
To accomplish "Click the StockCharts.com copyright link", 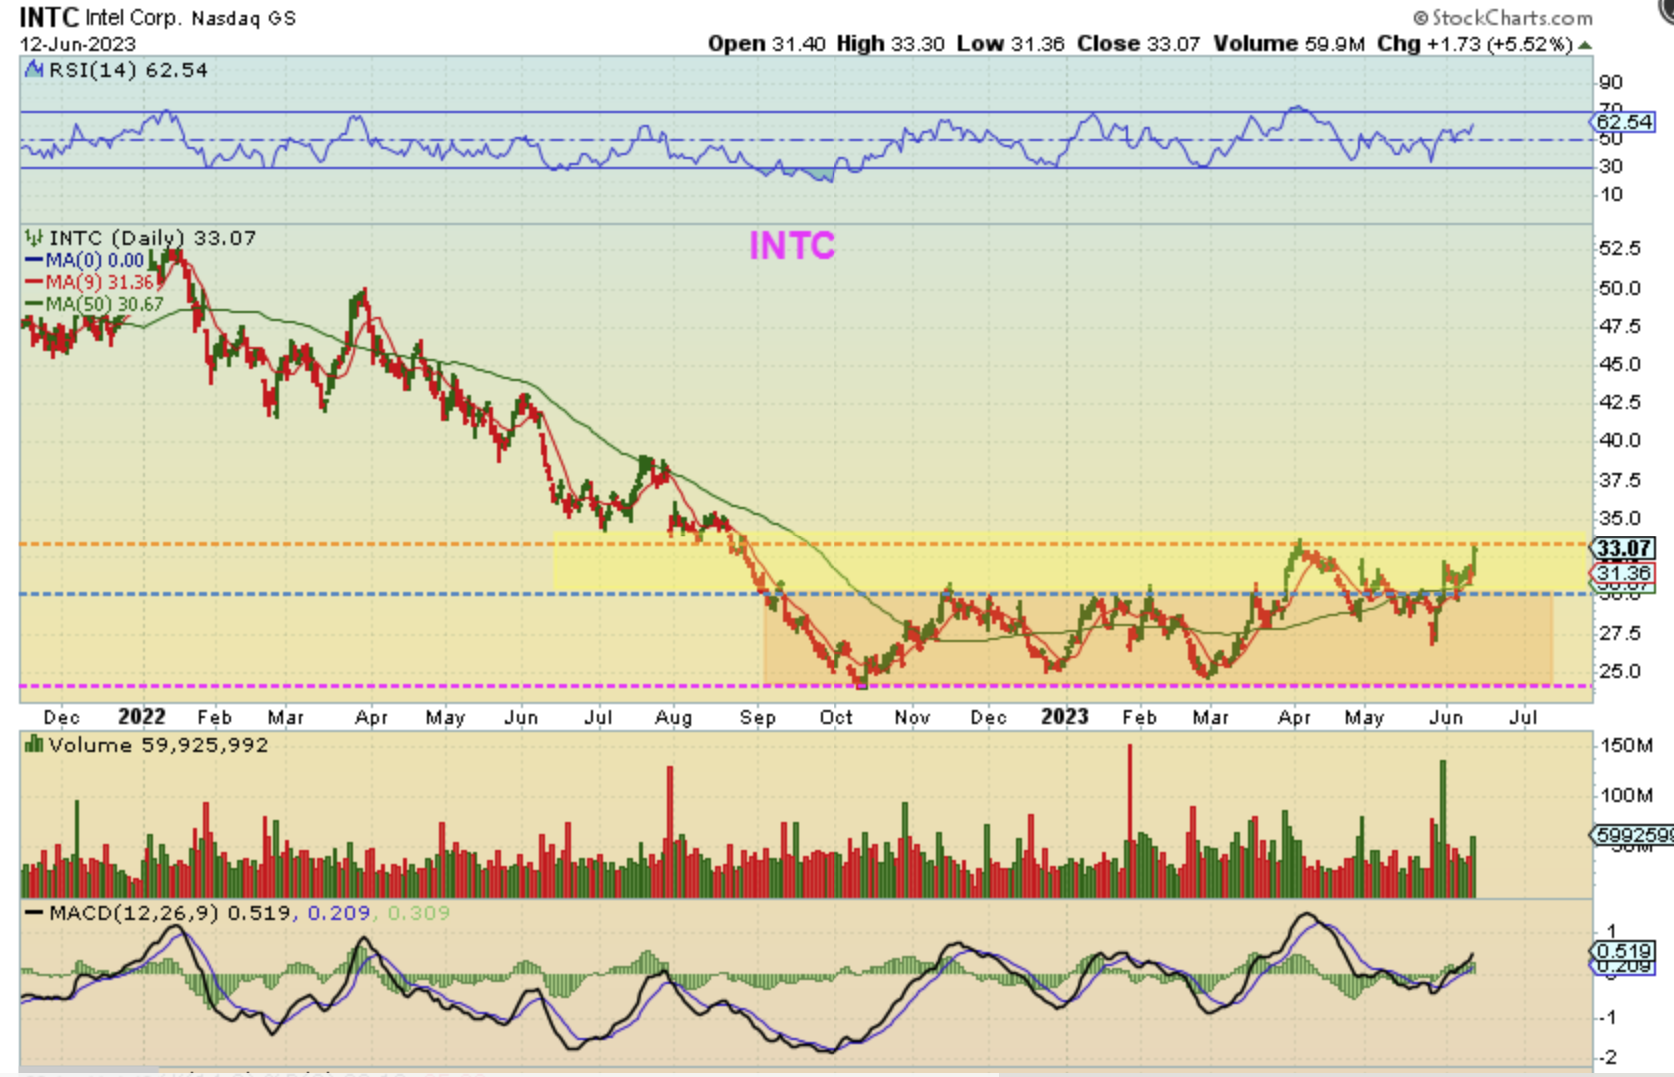I will pyautogui.click(x=1502, y=18).
